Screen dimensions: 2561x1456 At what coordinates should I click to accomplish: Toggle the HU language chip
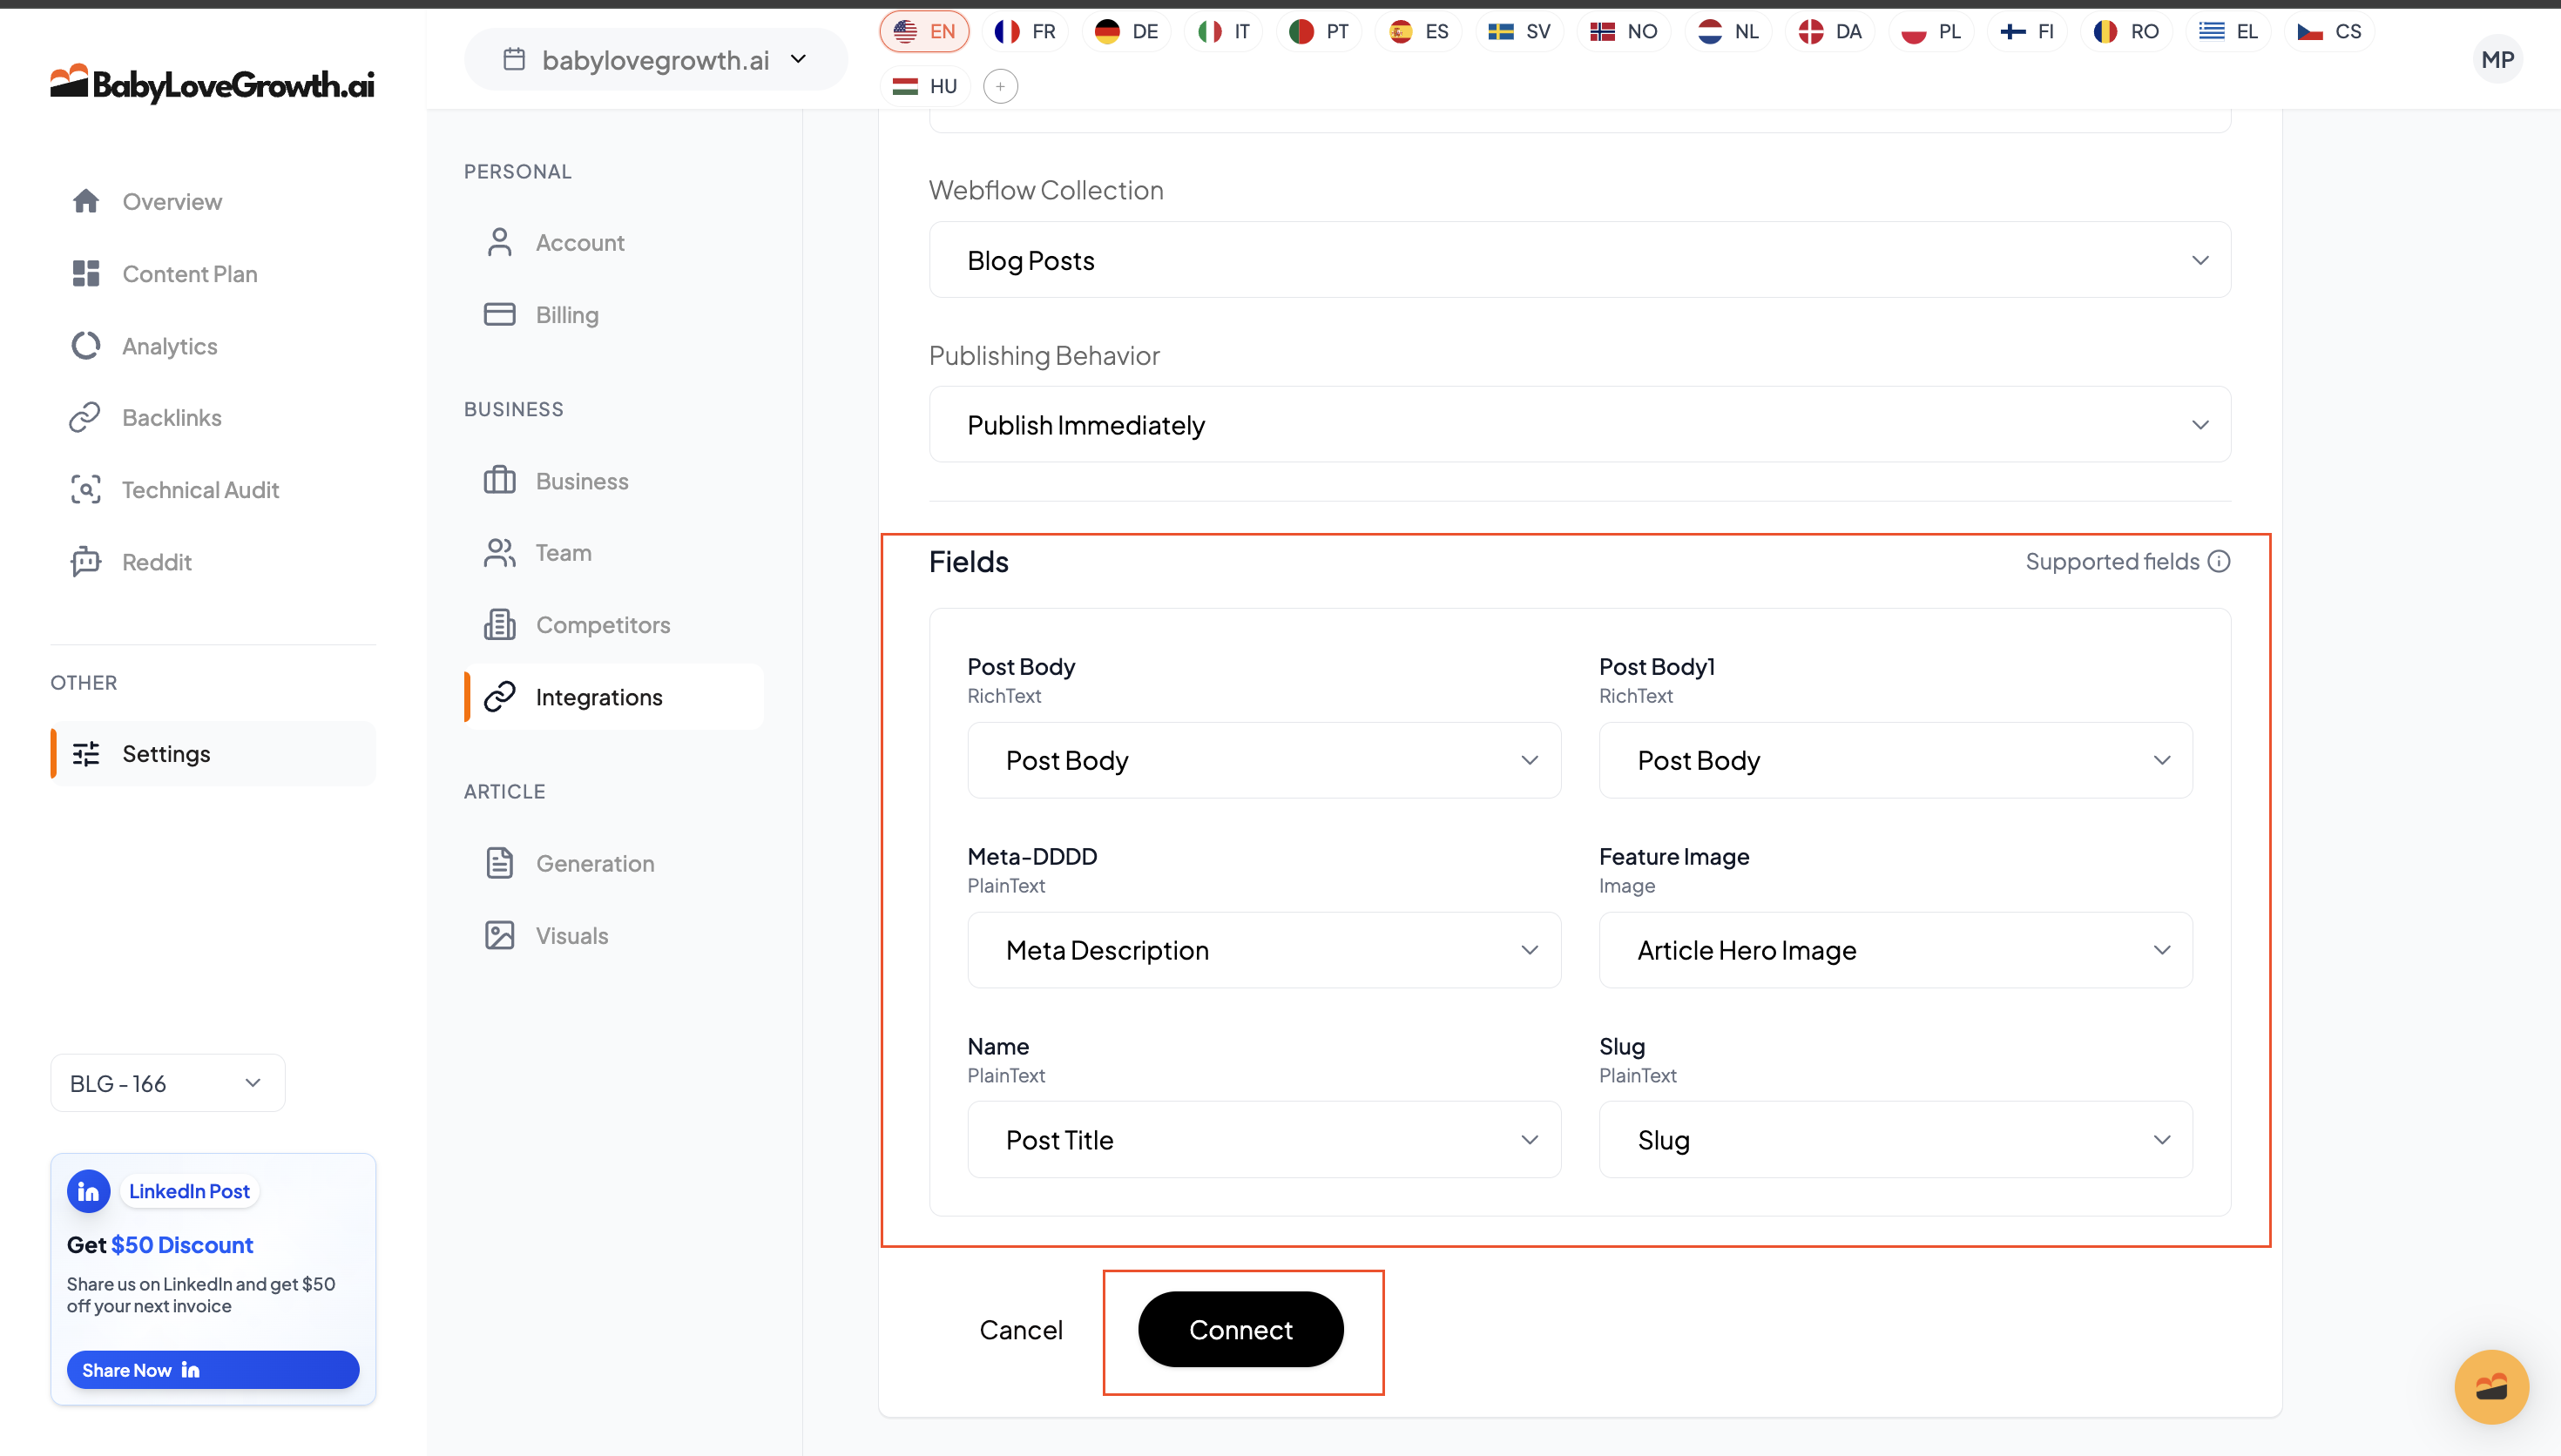click(925, 86)
